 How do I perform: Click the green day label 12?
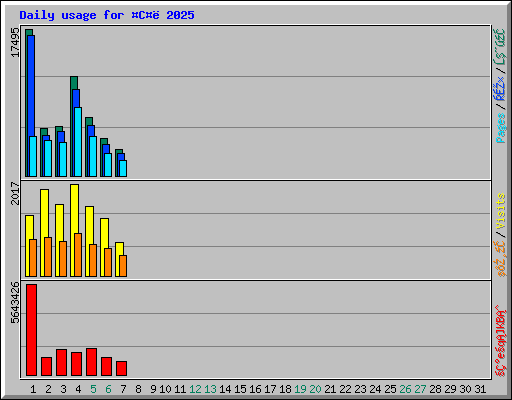(195, 389)
